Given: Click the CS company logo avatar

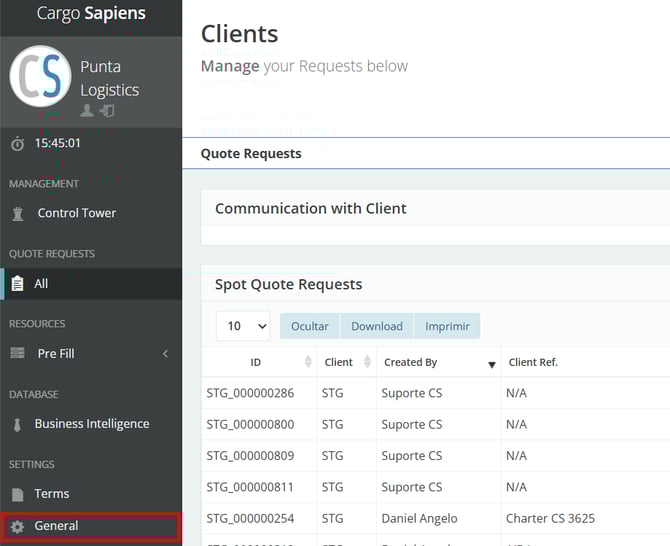Looking at the screenshot, I should 41,77.
